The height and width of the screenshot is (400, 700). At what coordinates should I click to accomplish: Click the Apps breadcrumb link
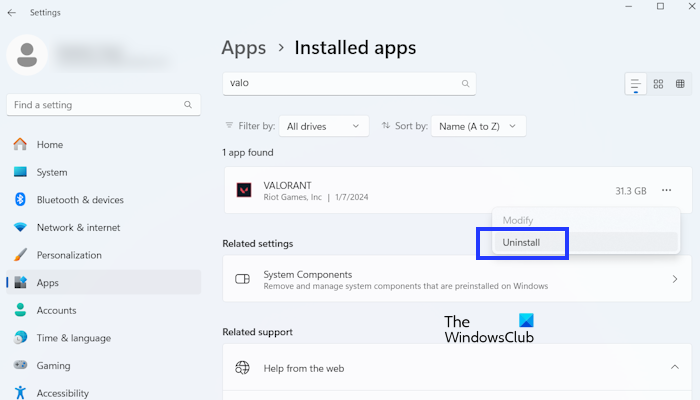tap(244, 48)
